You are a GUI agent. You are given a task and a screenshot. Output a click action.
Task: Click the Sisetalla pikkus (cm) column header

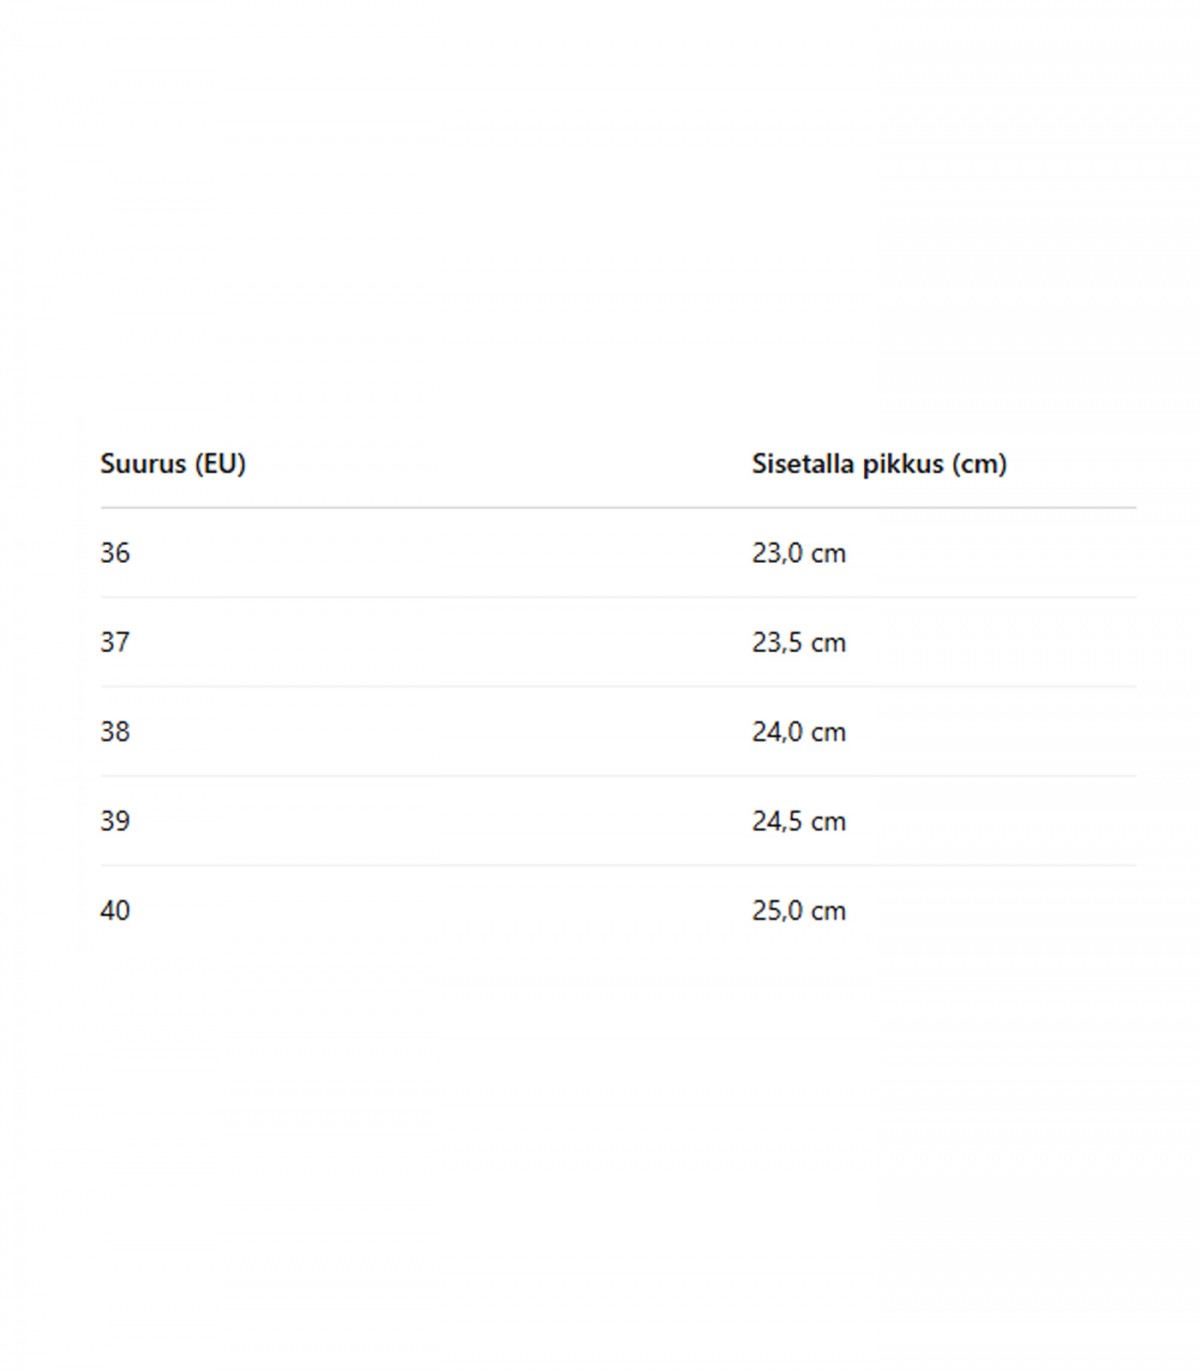click(x=879, y=464)
